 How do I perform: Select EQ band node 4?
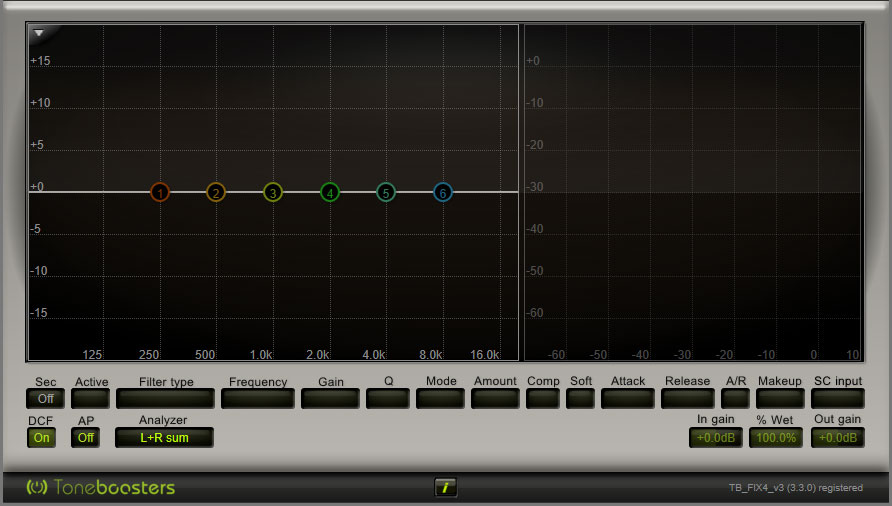[x=330, y=192]
